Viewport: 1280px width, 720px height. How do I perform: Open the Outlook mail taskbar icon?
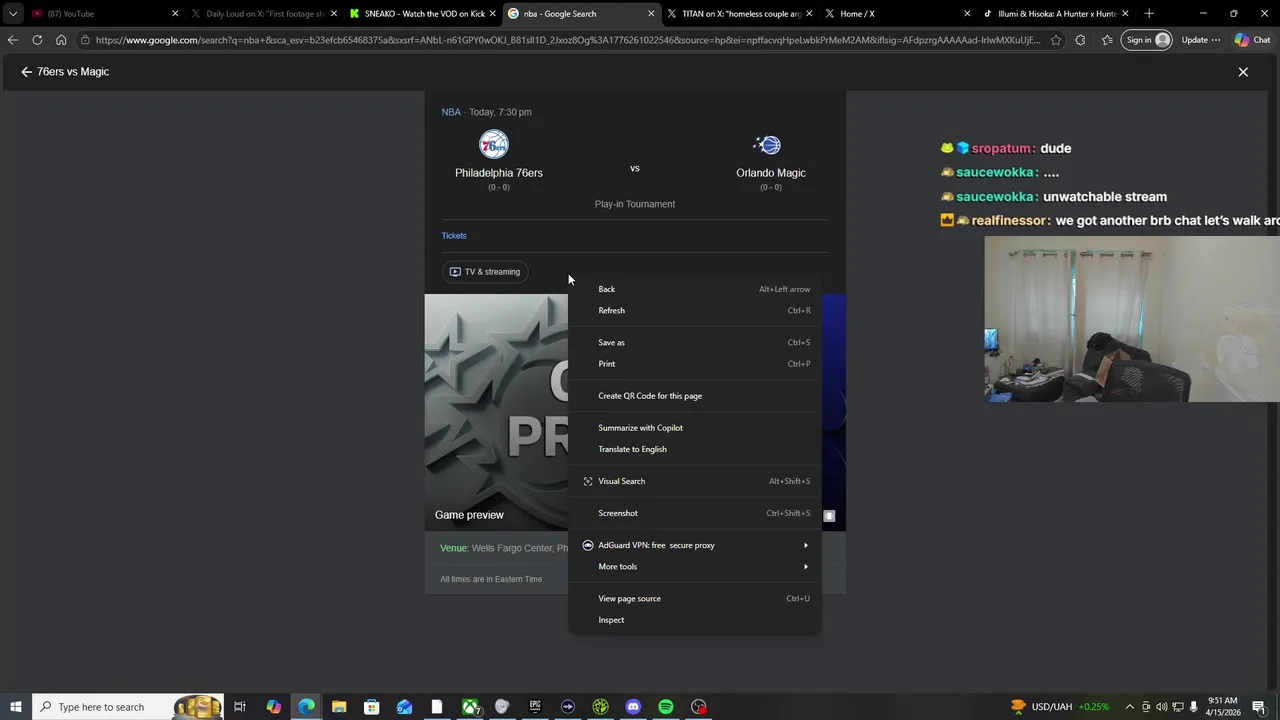(x=404, y=707)
